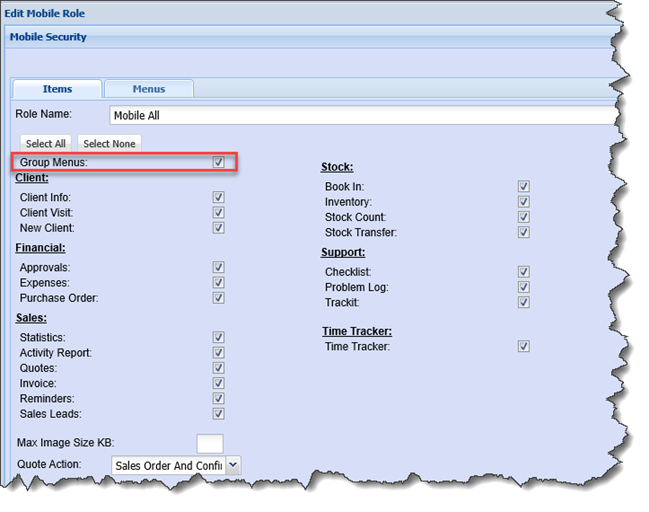Uncheck the Sales Leads checkbox
The image size is (649, 512).
(x=218, y=413)
